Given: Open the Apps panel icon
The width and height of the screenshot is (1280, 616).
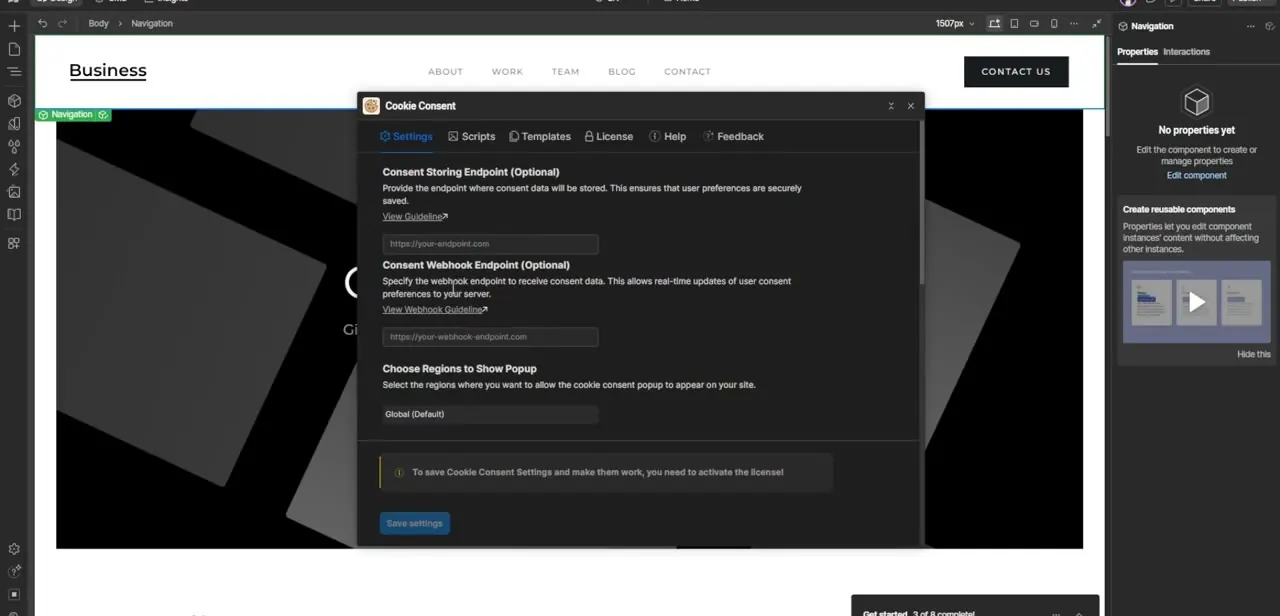Looking at the screenshot, I should 14,243.
